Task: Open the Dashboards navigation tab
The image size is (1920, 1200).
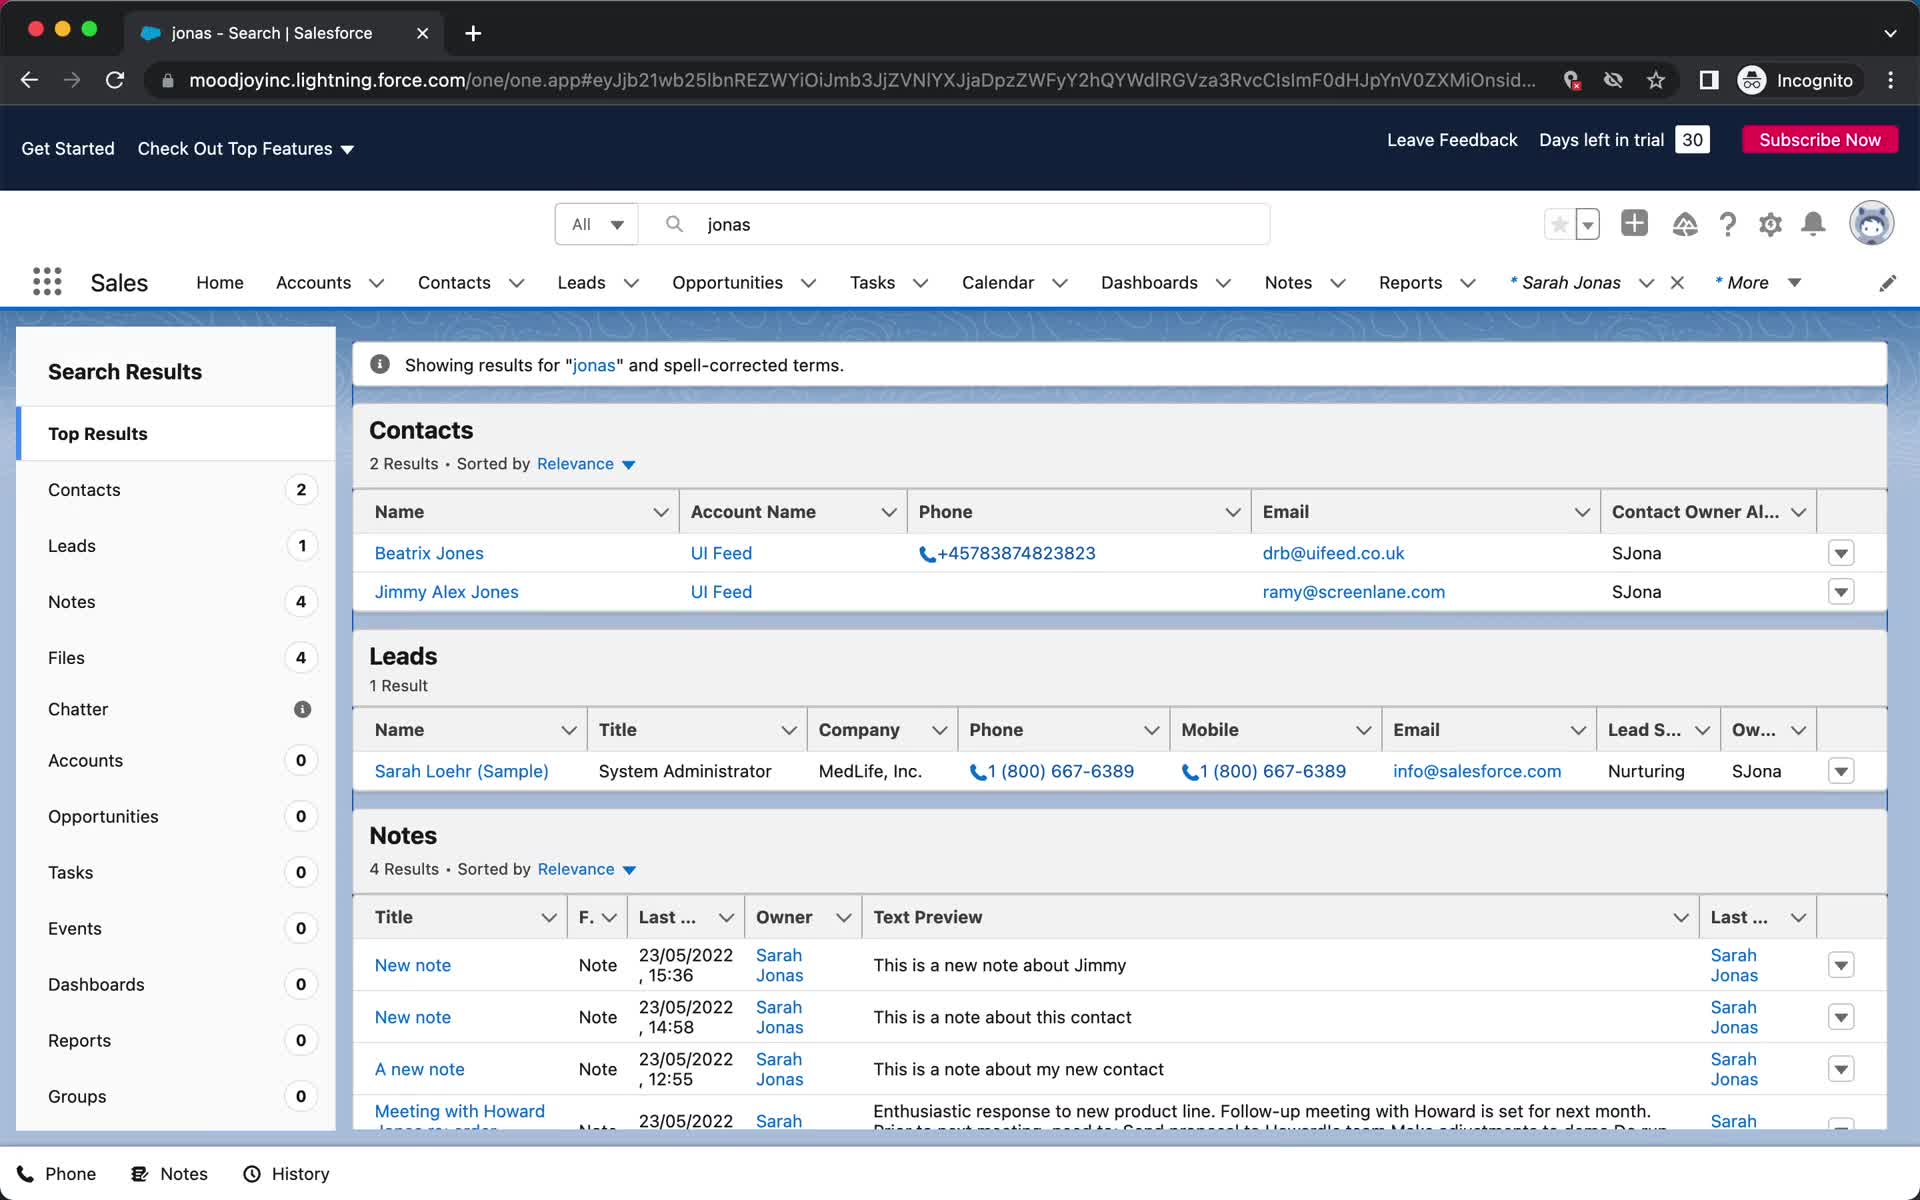Action: tap(1149, 283)
